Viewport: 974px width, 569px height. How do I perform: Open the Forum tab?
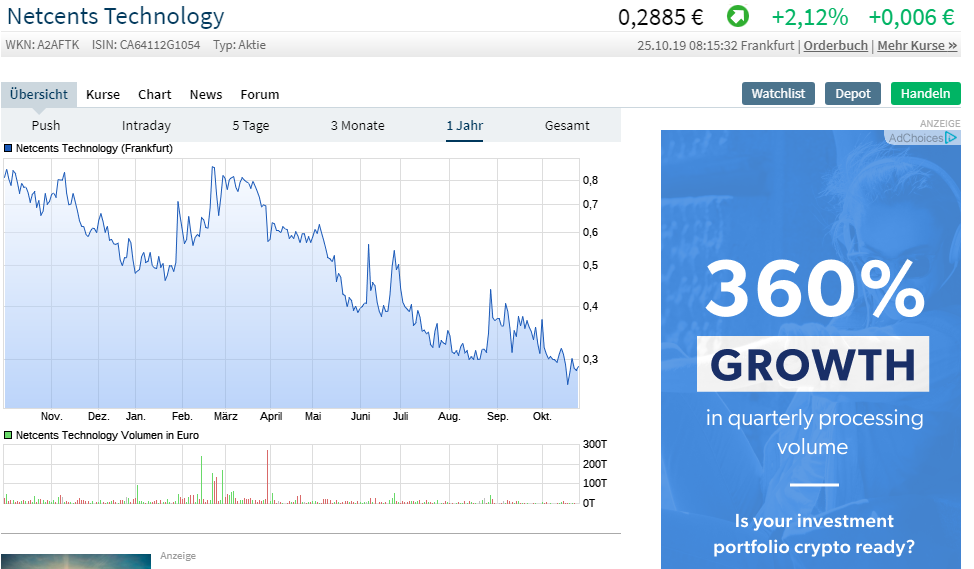[x=260, y=94]
